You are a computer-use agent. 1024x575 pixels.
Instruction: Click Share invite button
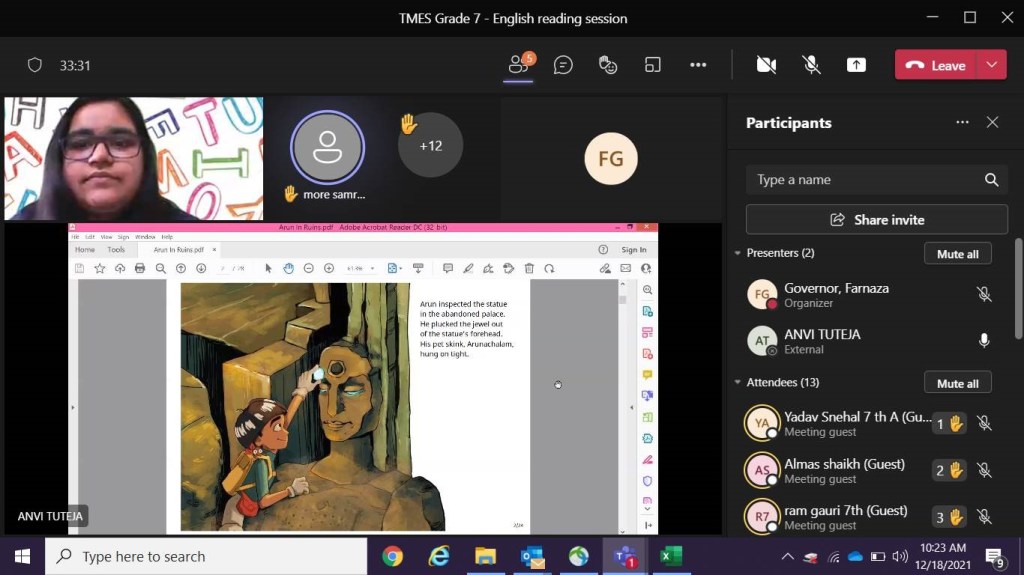pos(876,220)
